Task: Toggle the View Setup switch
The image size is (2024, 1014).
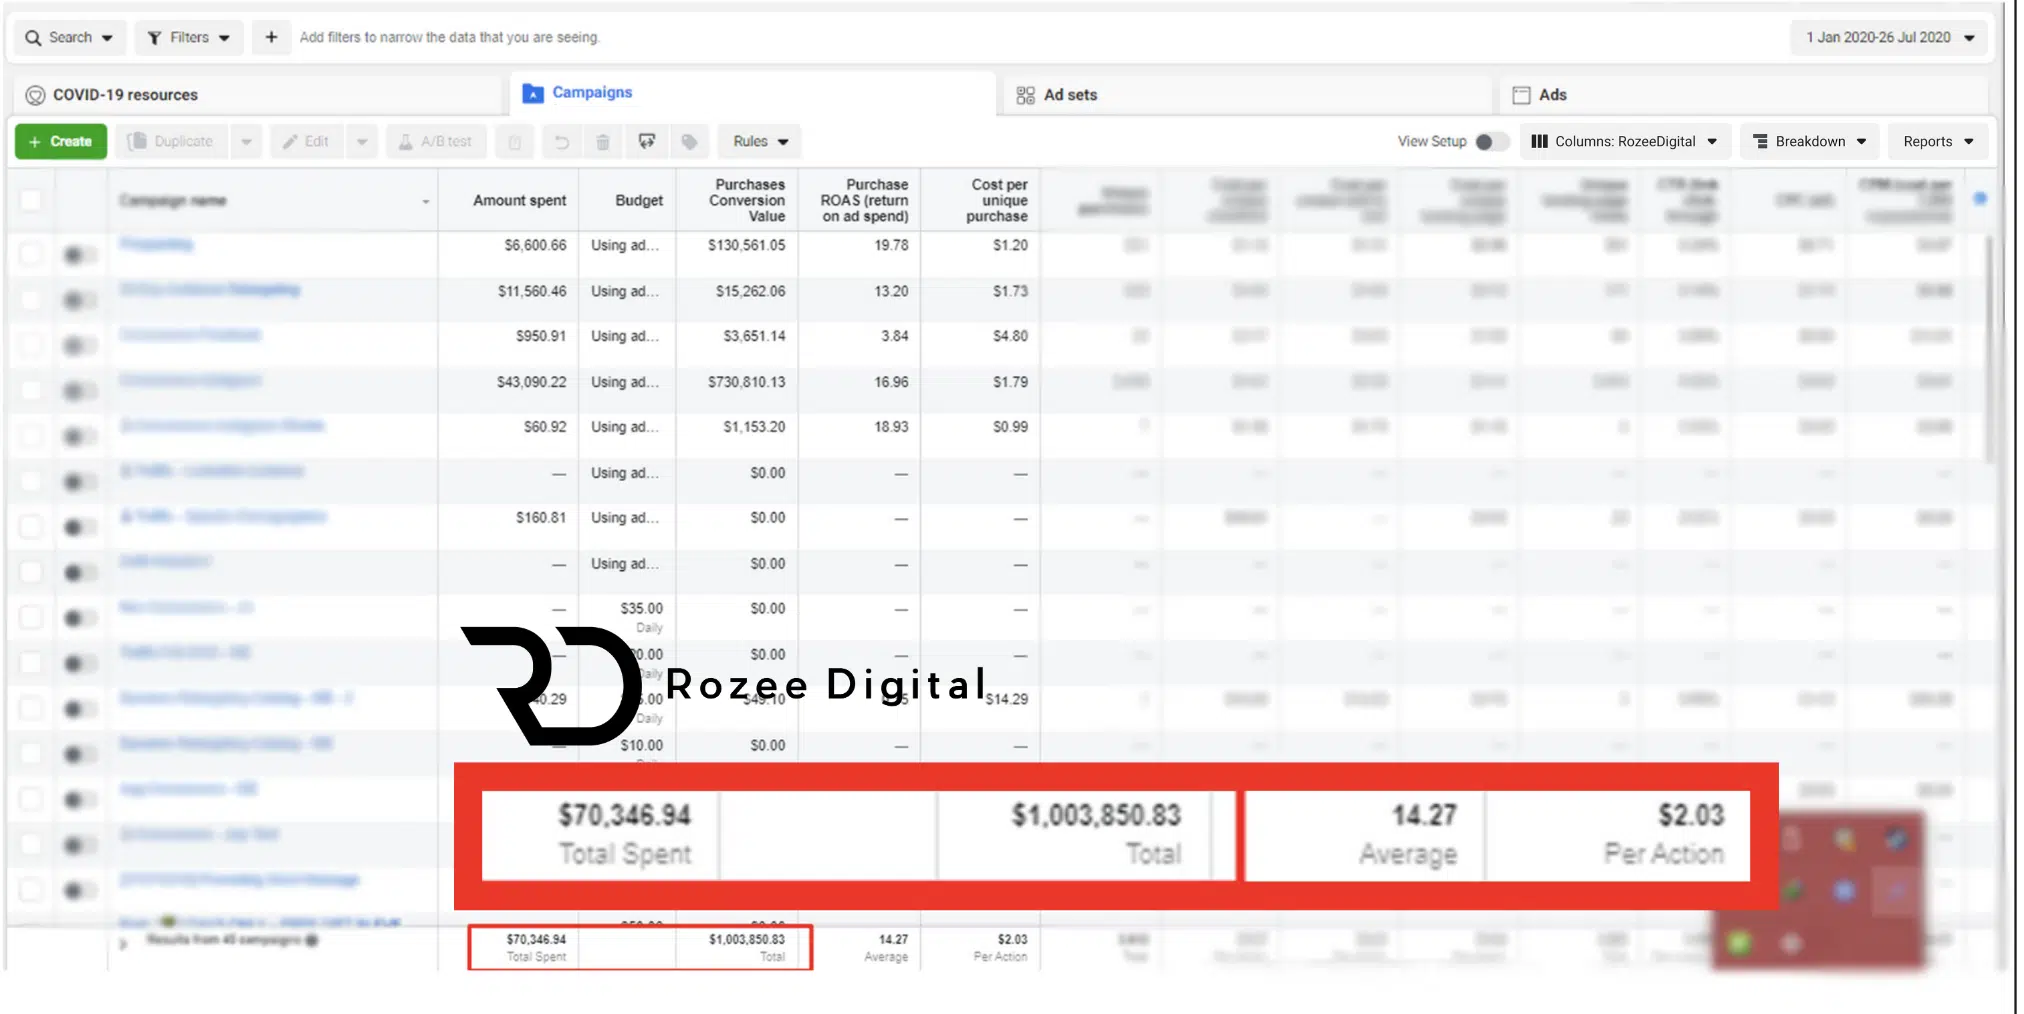Action: coord(1490,142)
